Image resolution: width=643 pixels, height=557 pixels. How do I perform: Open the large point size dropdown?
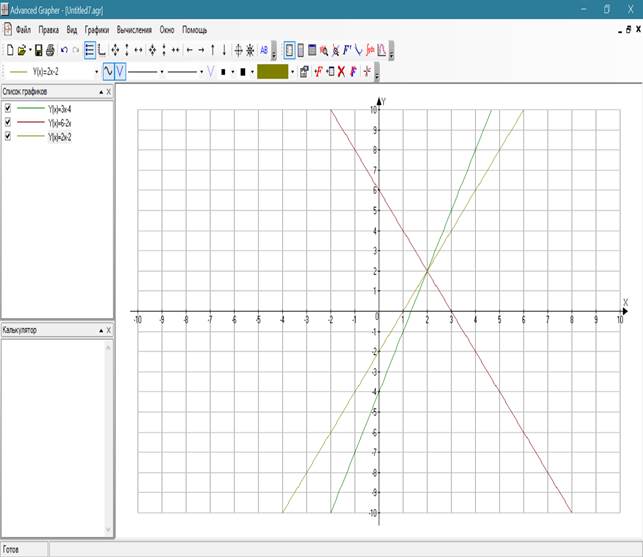click(252, 72)
